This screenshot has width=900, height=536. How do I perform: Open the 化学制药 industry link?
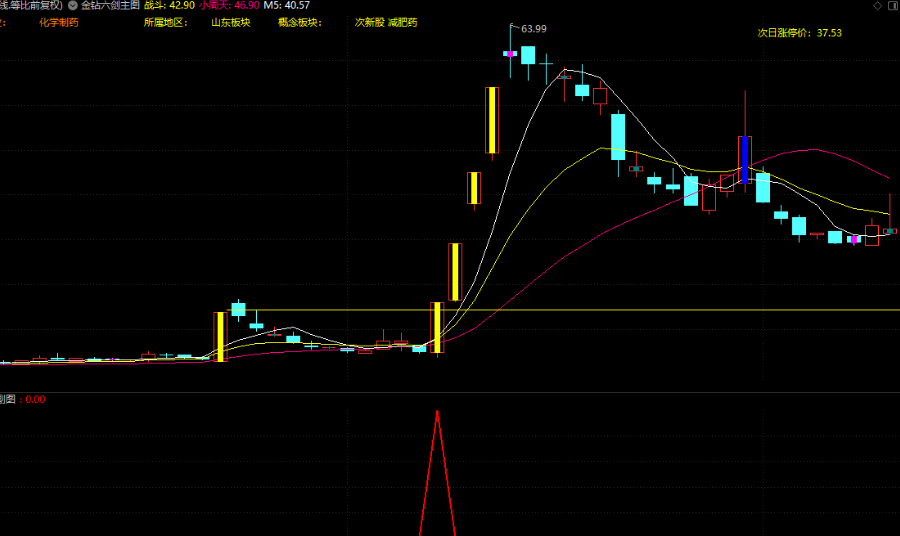(x=58, y=22)
